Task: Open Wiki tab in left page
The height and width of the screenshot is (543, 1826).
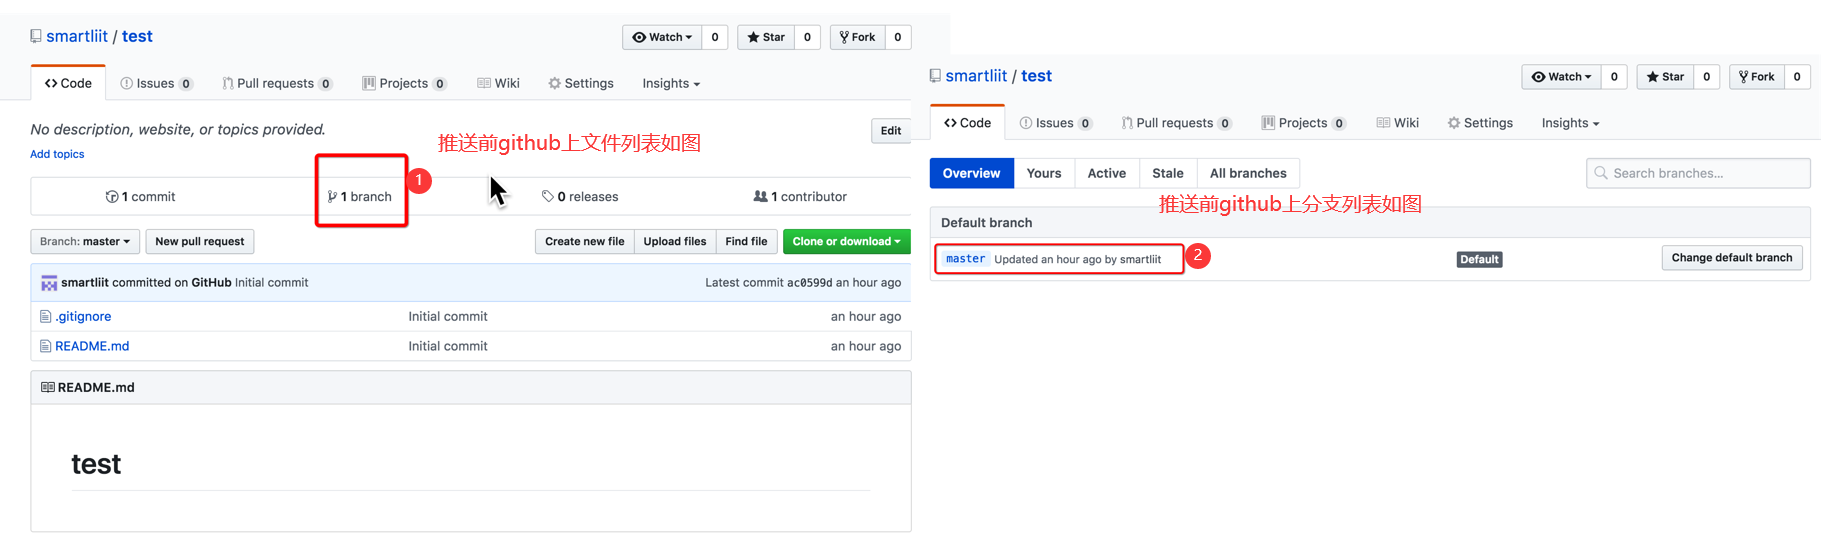Action: click(x=498, y=83)
